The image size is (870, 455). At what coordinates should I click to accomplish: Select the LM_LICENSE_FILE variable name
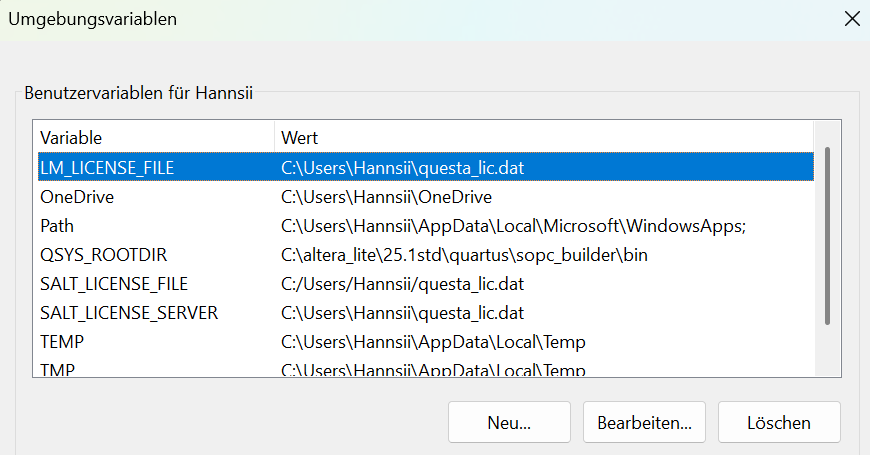[x=107, y=168]
